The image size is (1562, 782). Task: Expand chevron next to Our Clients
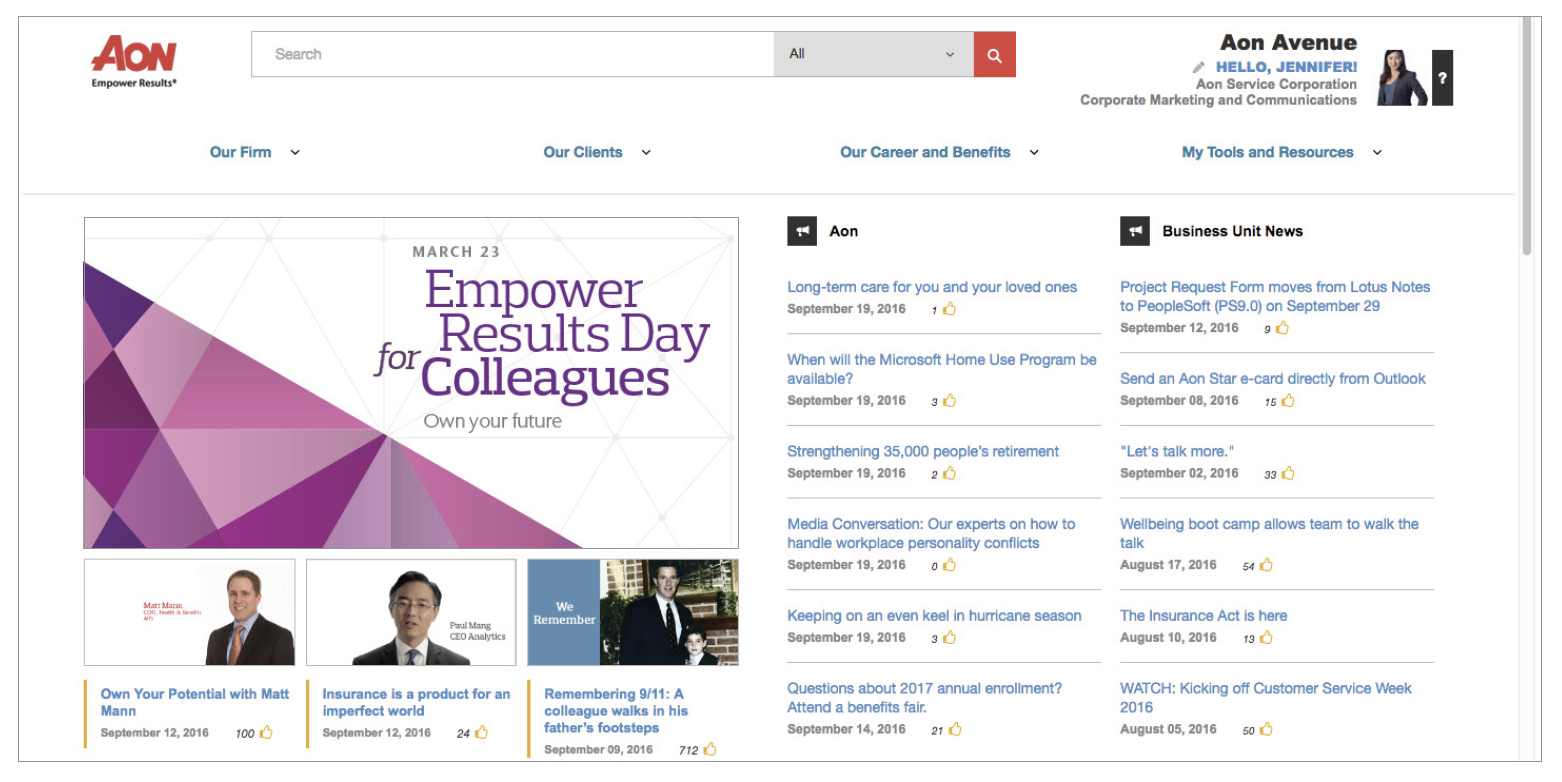click(646, 153)
